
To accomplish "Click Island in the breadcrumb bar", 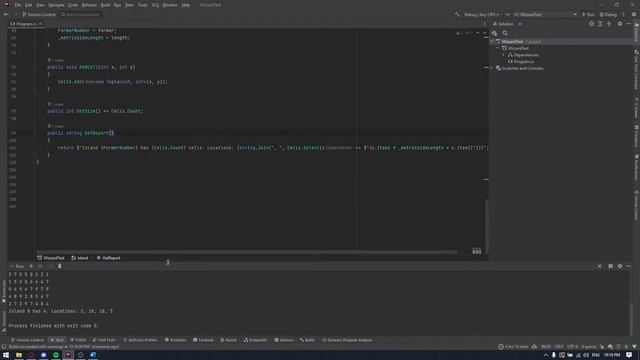I will coord(80,258).
